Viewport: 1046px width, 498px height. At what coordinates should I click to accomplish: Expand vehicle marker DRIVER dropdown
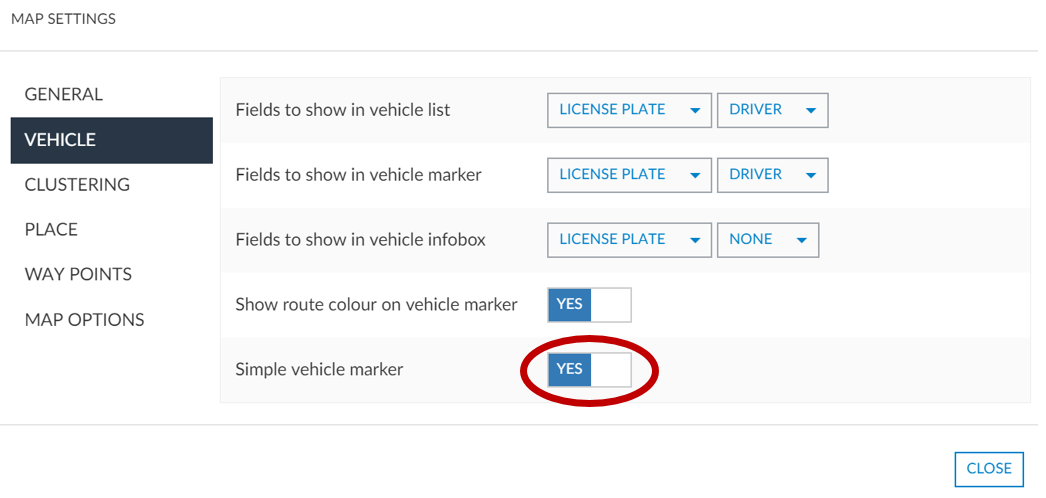coord(772,175)
